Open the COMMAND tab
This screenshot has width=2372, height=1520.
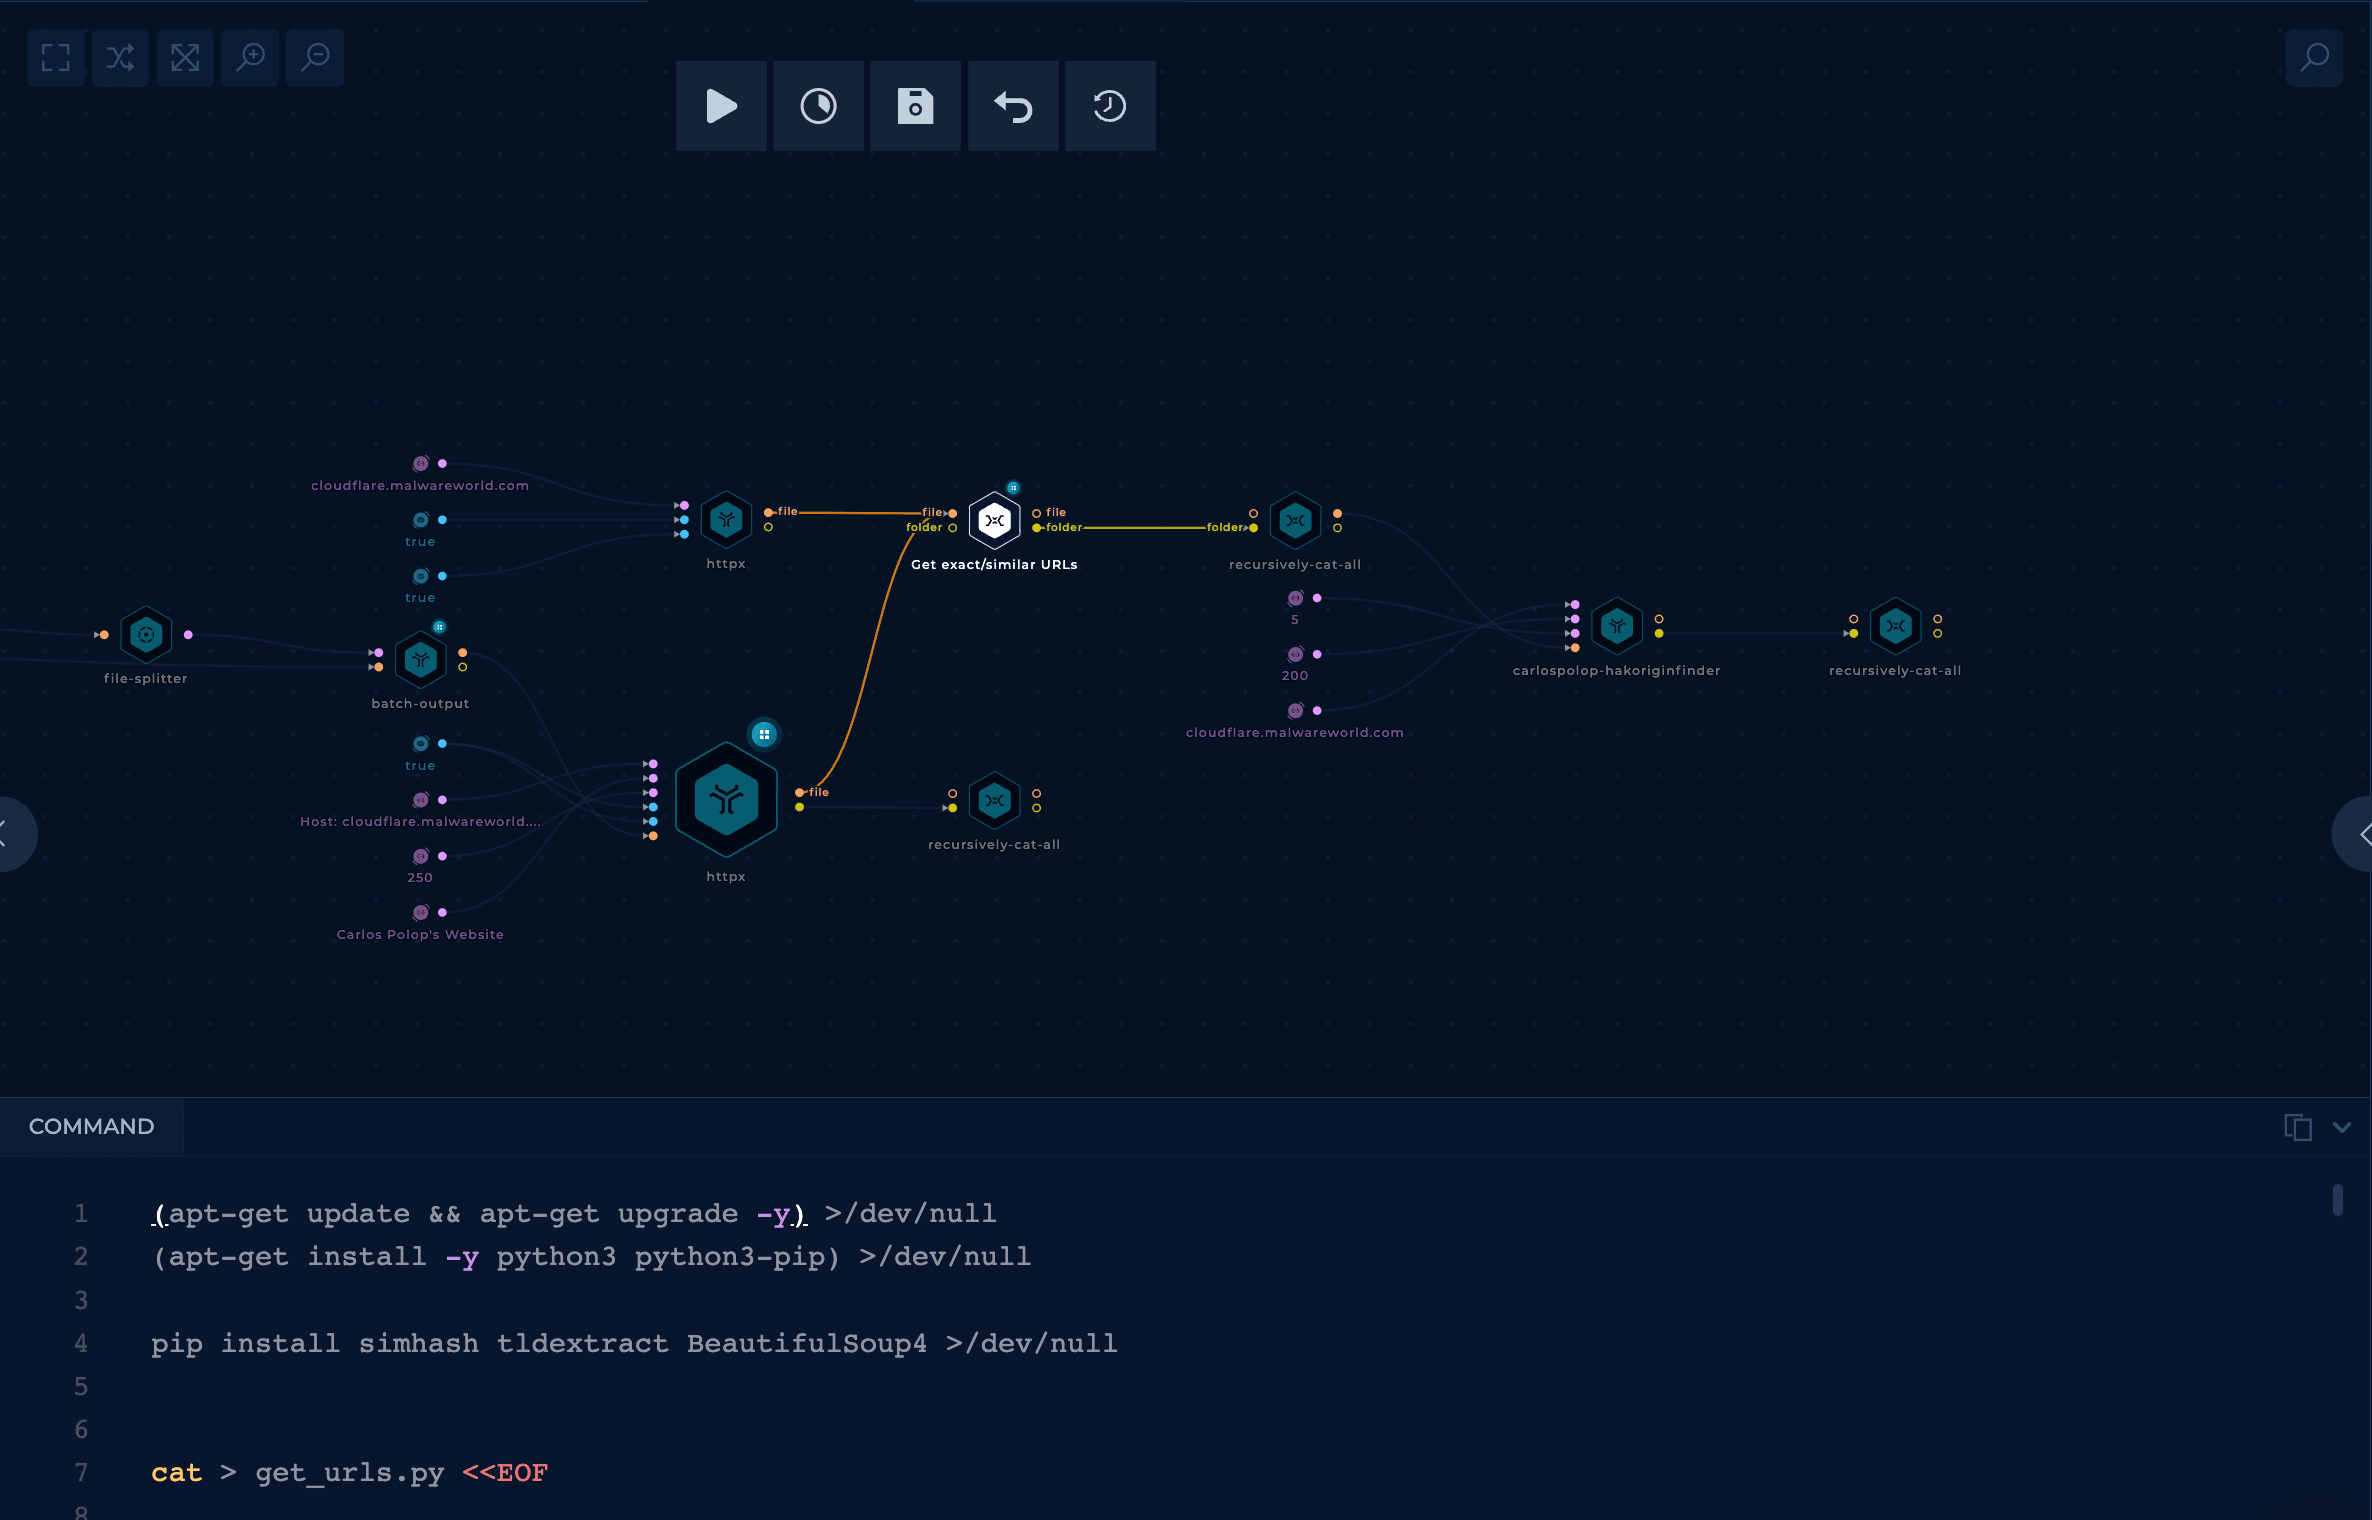coord(91,1126)
